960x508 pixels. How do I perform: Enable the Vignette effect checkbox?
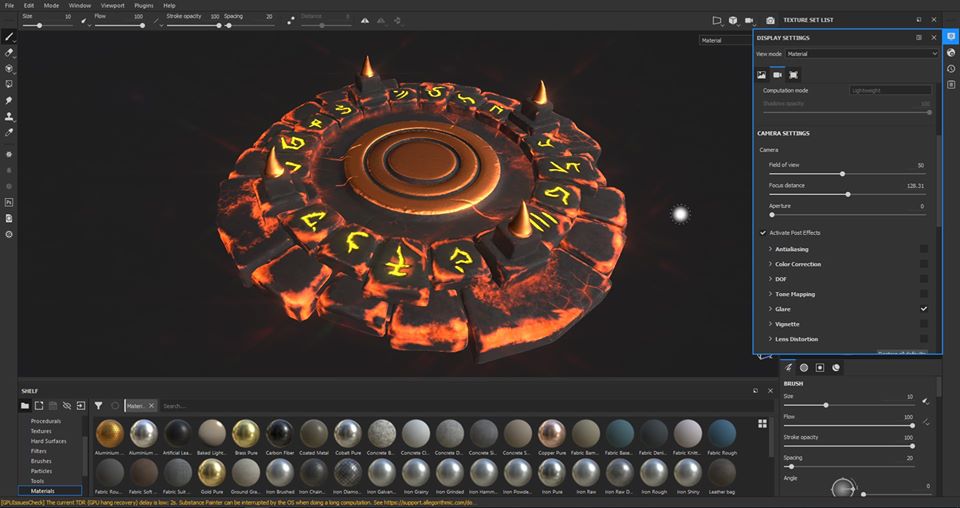pos(924,324)
